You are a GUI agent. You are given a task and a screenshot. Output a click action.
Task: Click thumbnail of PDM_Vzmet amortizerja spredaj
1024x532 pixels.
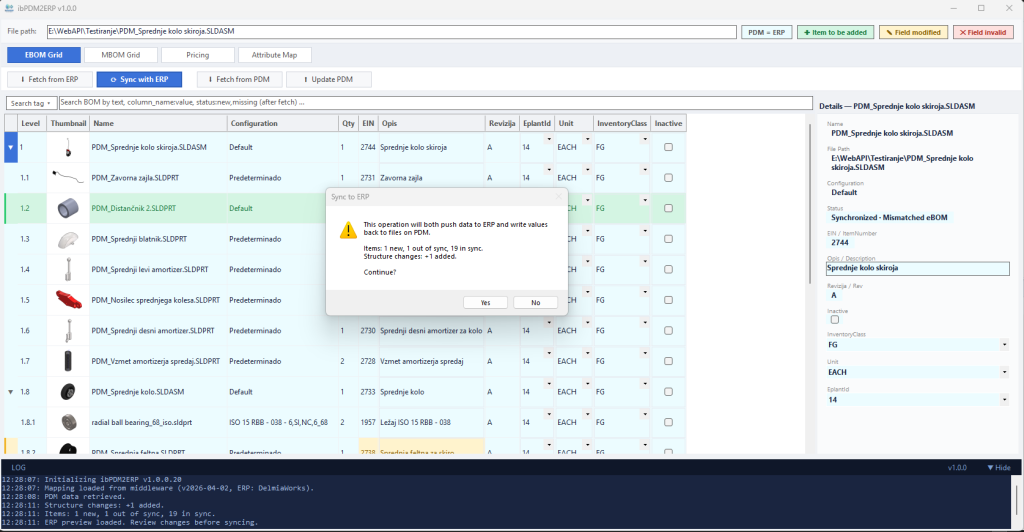68,361
